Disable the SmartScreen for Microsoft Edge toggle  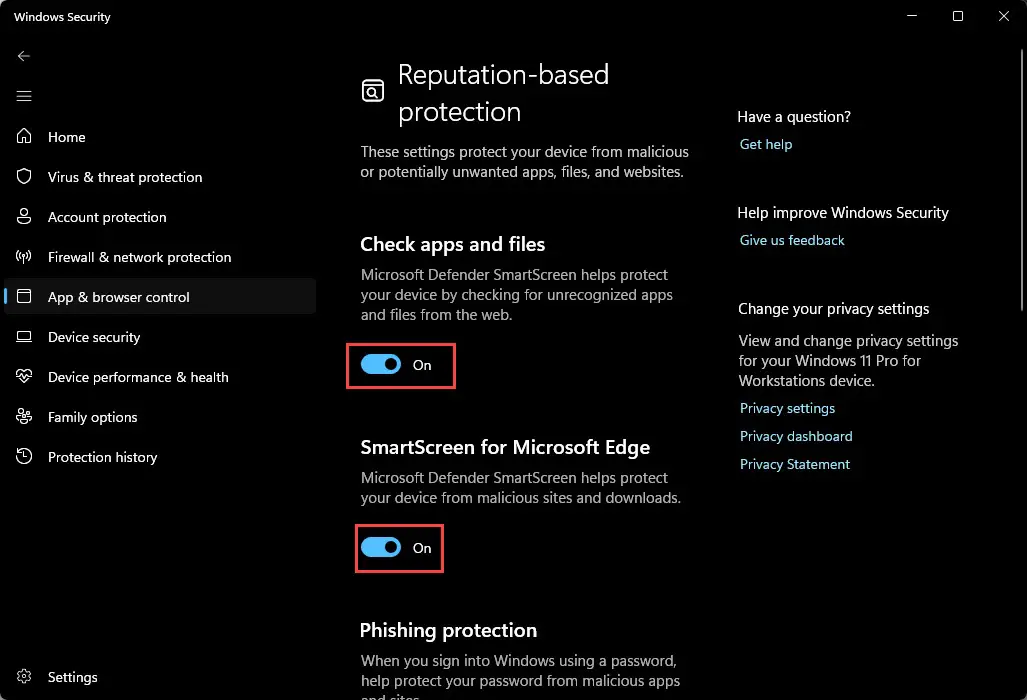(x=381, y=547)
